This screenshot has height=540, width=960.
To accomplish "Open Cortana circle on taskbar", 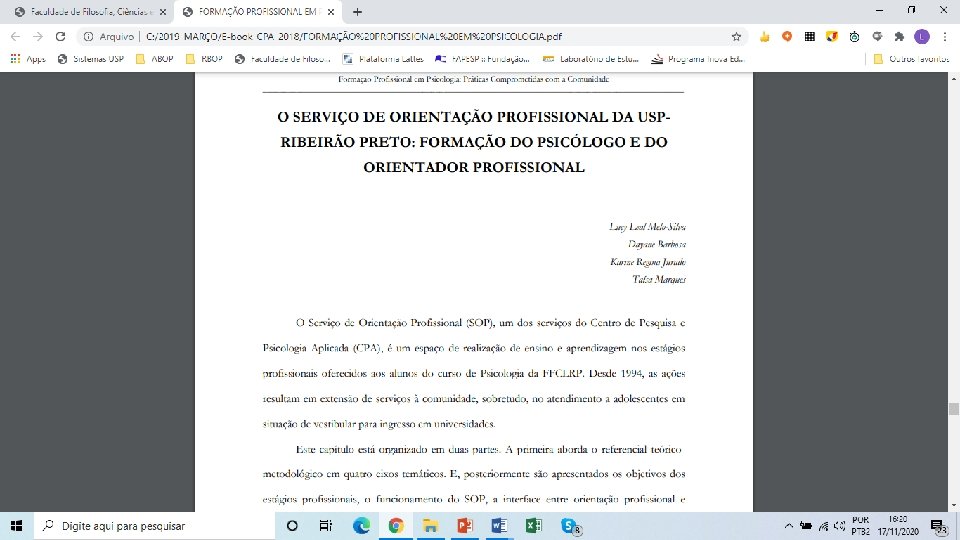I will click(292, 526).
